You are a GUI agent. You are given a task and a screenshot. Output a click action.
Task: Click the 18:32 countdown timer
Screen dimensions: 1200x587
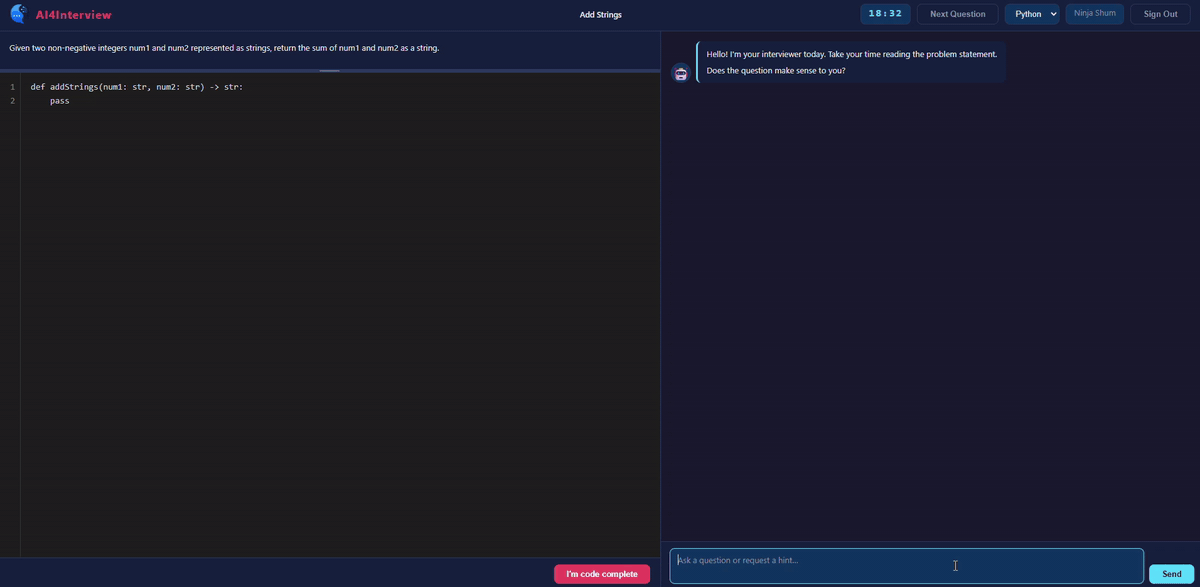pyautogui.click(x=885, y=14)
